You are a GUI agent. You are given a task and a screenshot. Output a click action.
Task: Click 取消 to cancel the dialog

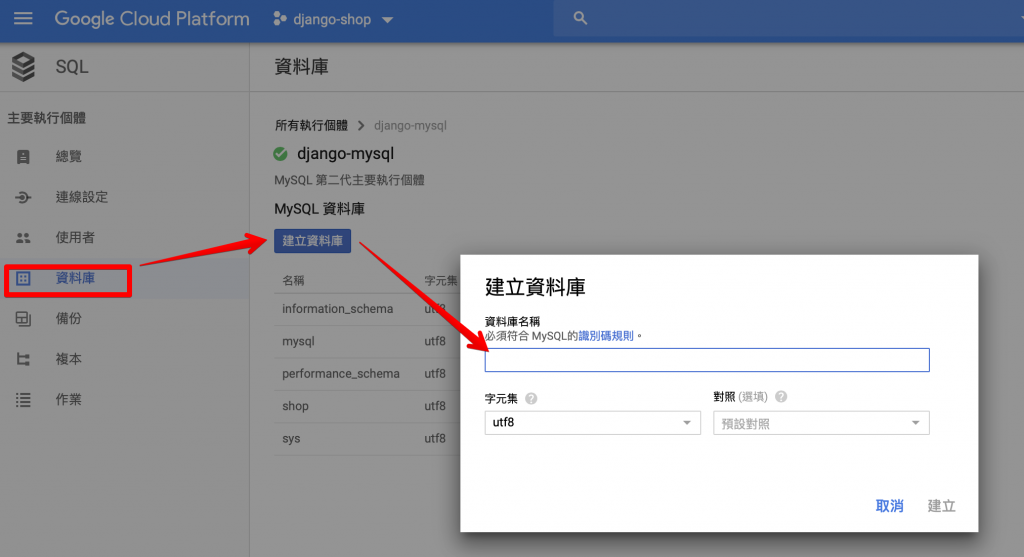[889, 505]
